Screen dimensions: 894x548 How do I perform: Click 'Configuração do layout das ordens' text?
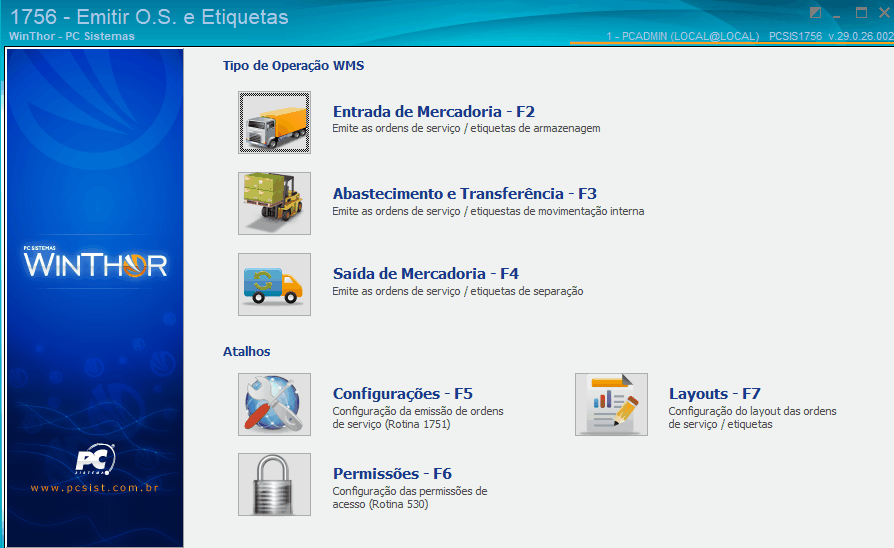753,411
